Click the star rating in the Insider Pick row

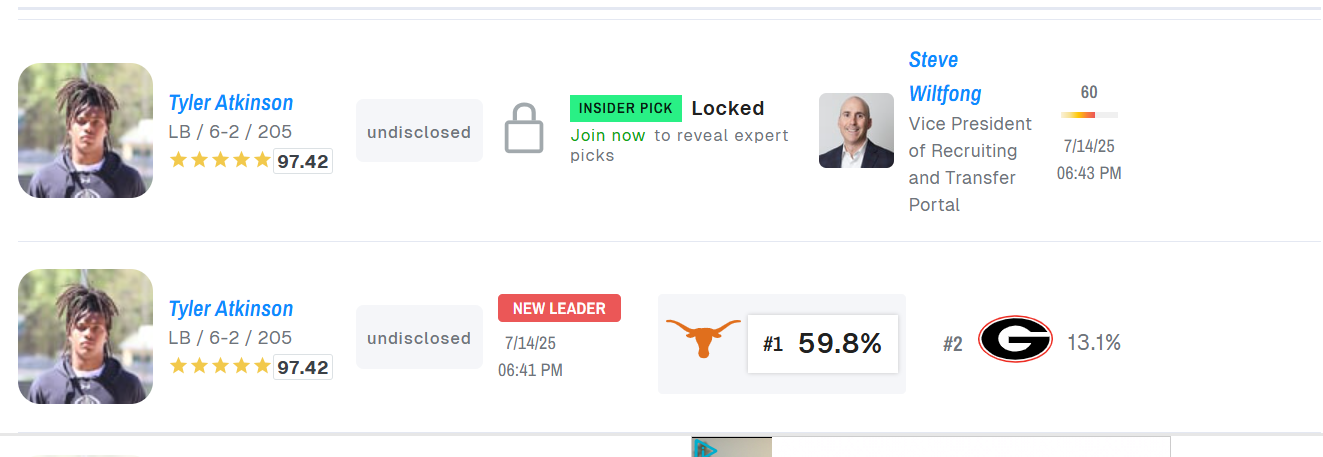pos(220,159)
